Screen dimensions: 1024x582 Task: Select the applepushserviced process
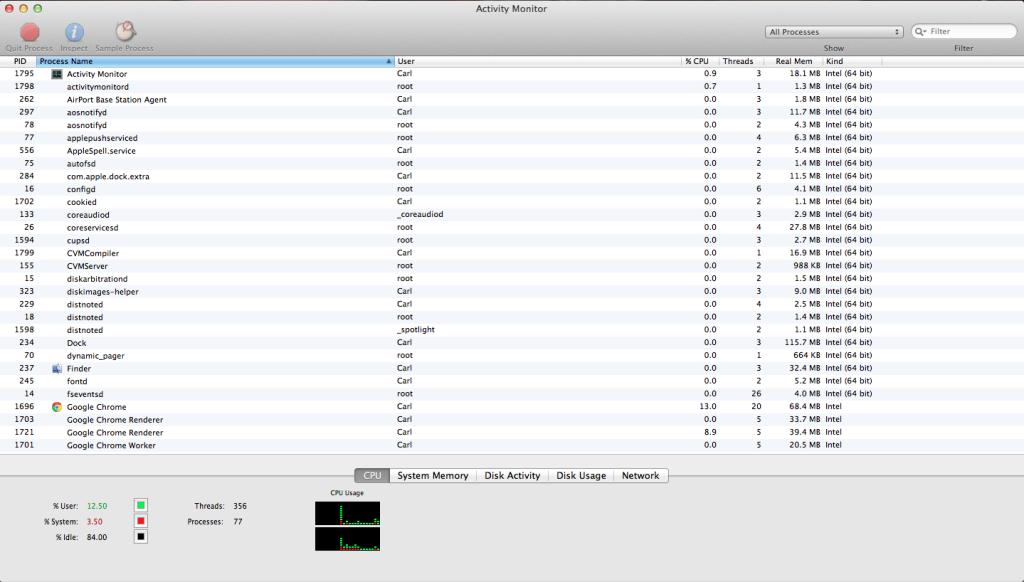[512, 138]
